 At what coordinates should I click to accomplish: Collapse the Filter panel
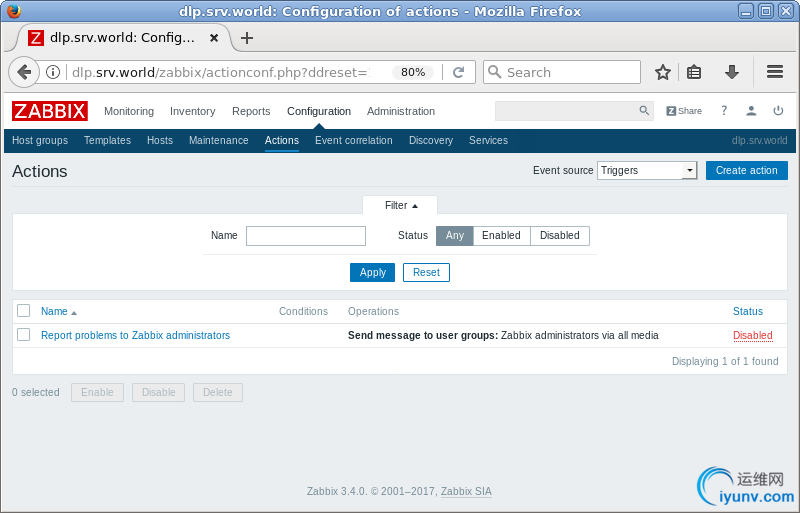[x=401, y=205]
